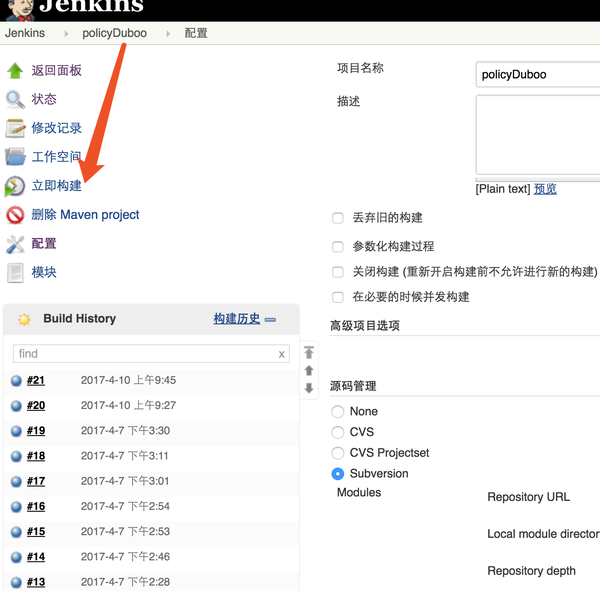Click the blue status ball of build #16
Viewport: 600px width, 591px height.
[16, 507]
